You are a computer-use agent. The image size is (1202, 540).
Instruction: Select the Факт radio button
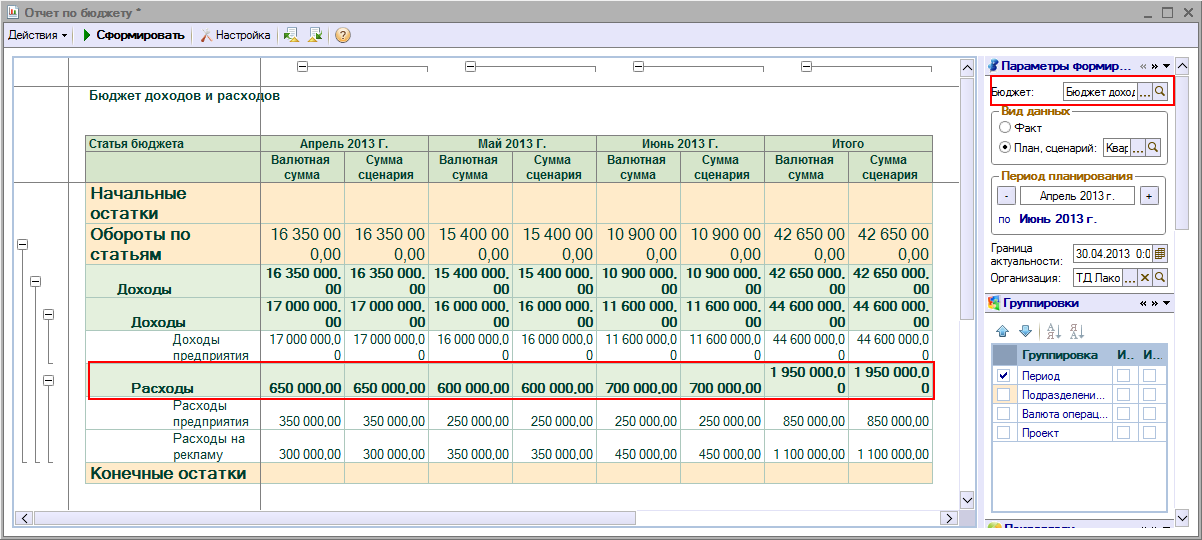click(1005, 128)
